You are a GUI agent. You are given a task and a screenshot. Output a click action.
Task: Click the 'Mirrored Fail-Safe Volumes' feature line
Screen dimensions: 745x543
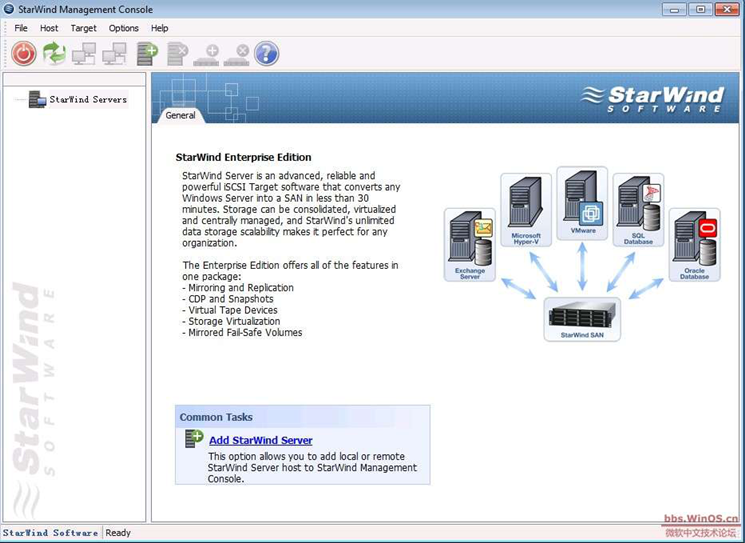242,333
